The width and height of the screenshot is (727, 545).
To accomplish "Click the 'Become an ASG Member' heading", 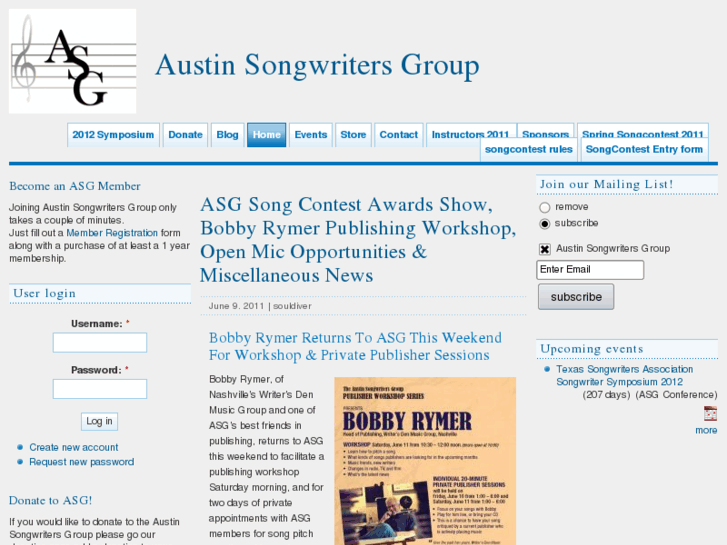I will click(75, 186).
